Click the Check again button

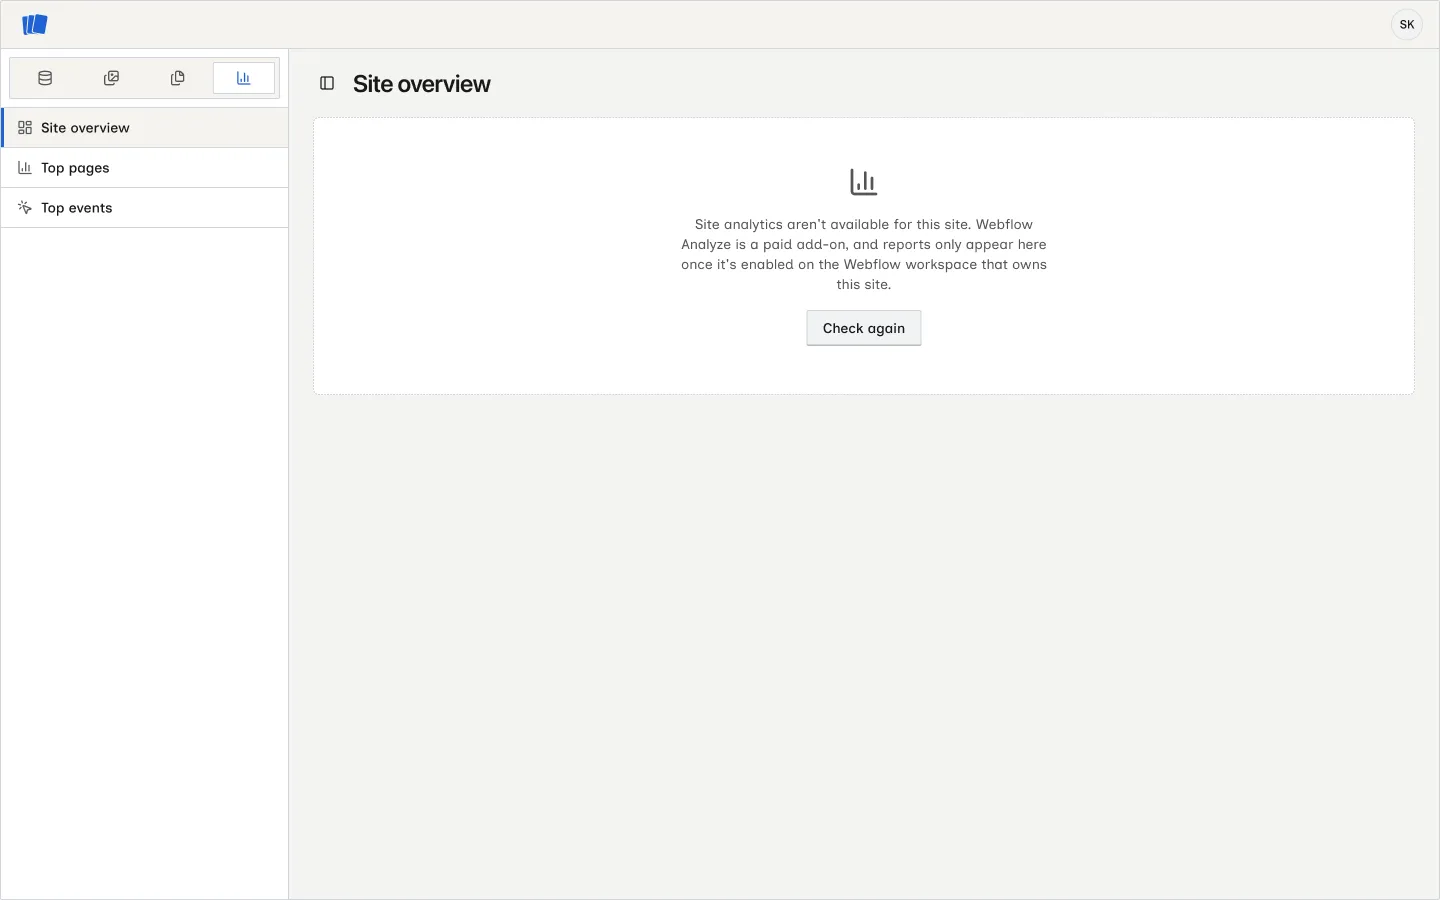click(864, 328)
